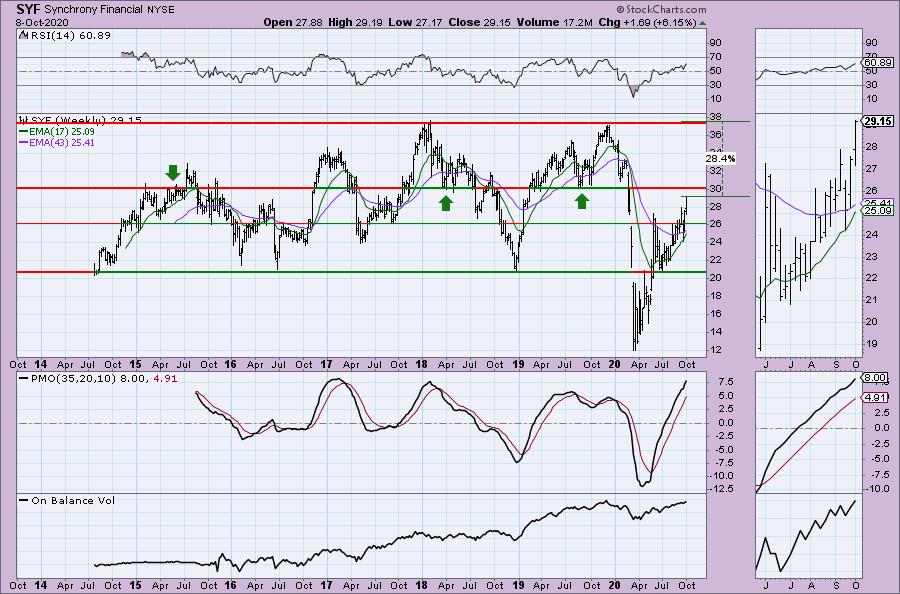The width and height of the screenshot is (900, 594).
Task: Click the Synchrony Financial company name
Action: (x=94, y=10)
